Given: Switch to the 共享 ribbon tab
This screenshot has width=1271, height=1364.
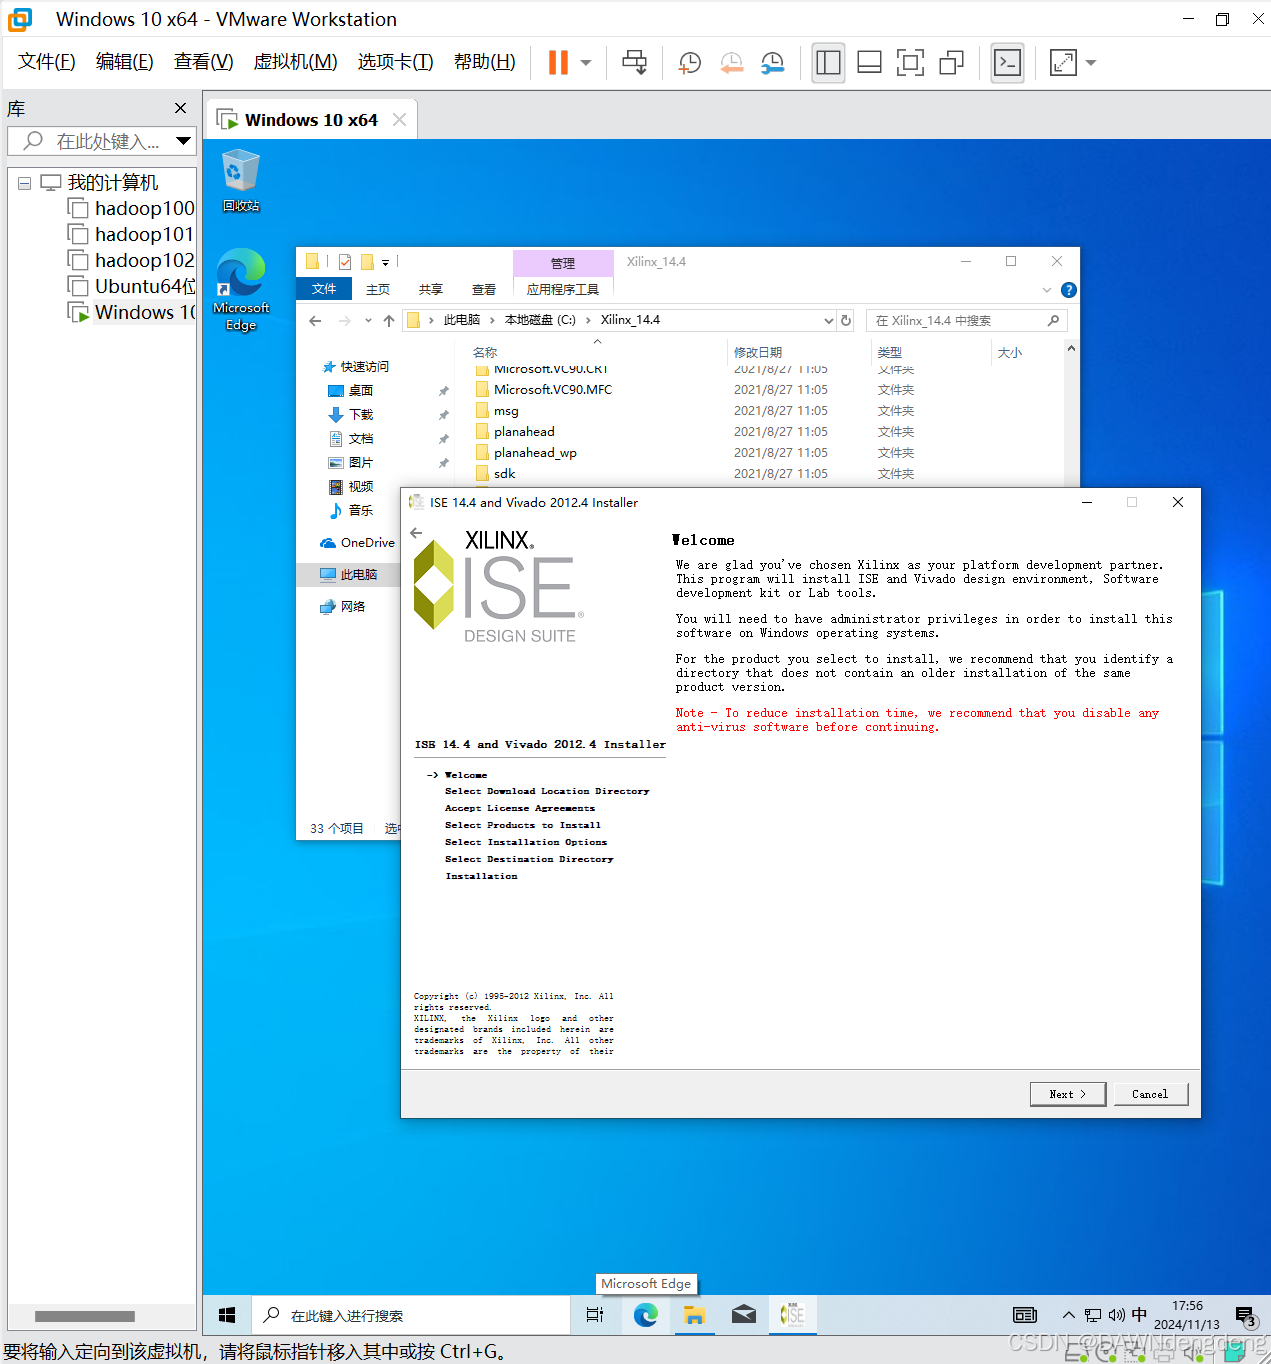Looking at the screenshot, I should [431, 289].
